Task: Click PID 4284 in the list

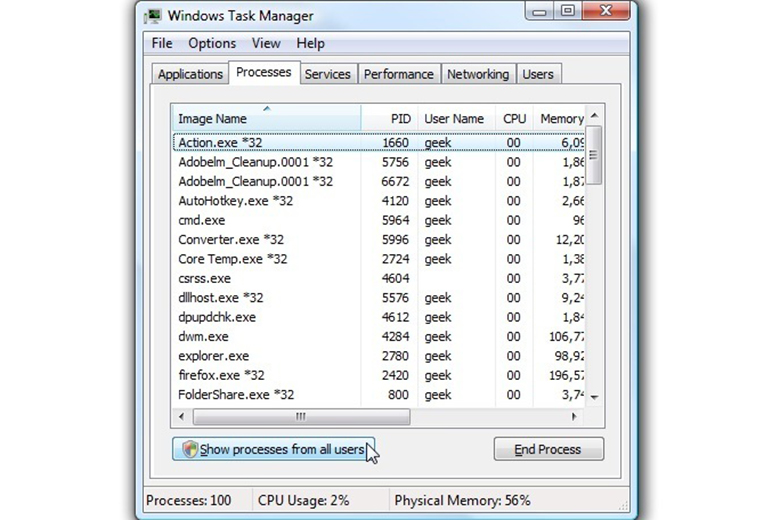Action: tap(395, 337)
